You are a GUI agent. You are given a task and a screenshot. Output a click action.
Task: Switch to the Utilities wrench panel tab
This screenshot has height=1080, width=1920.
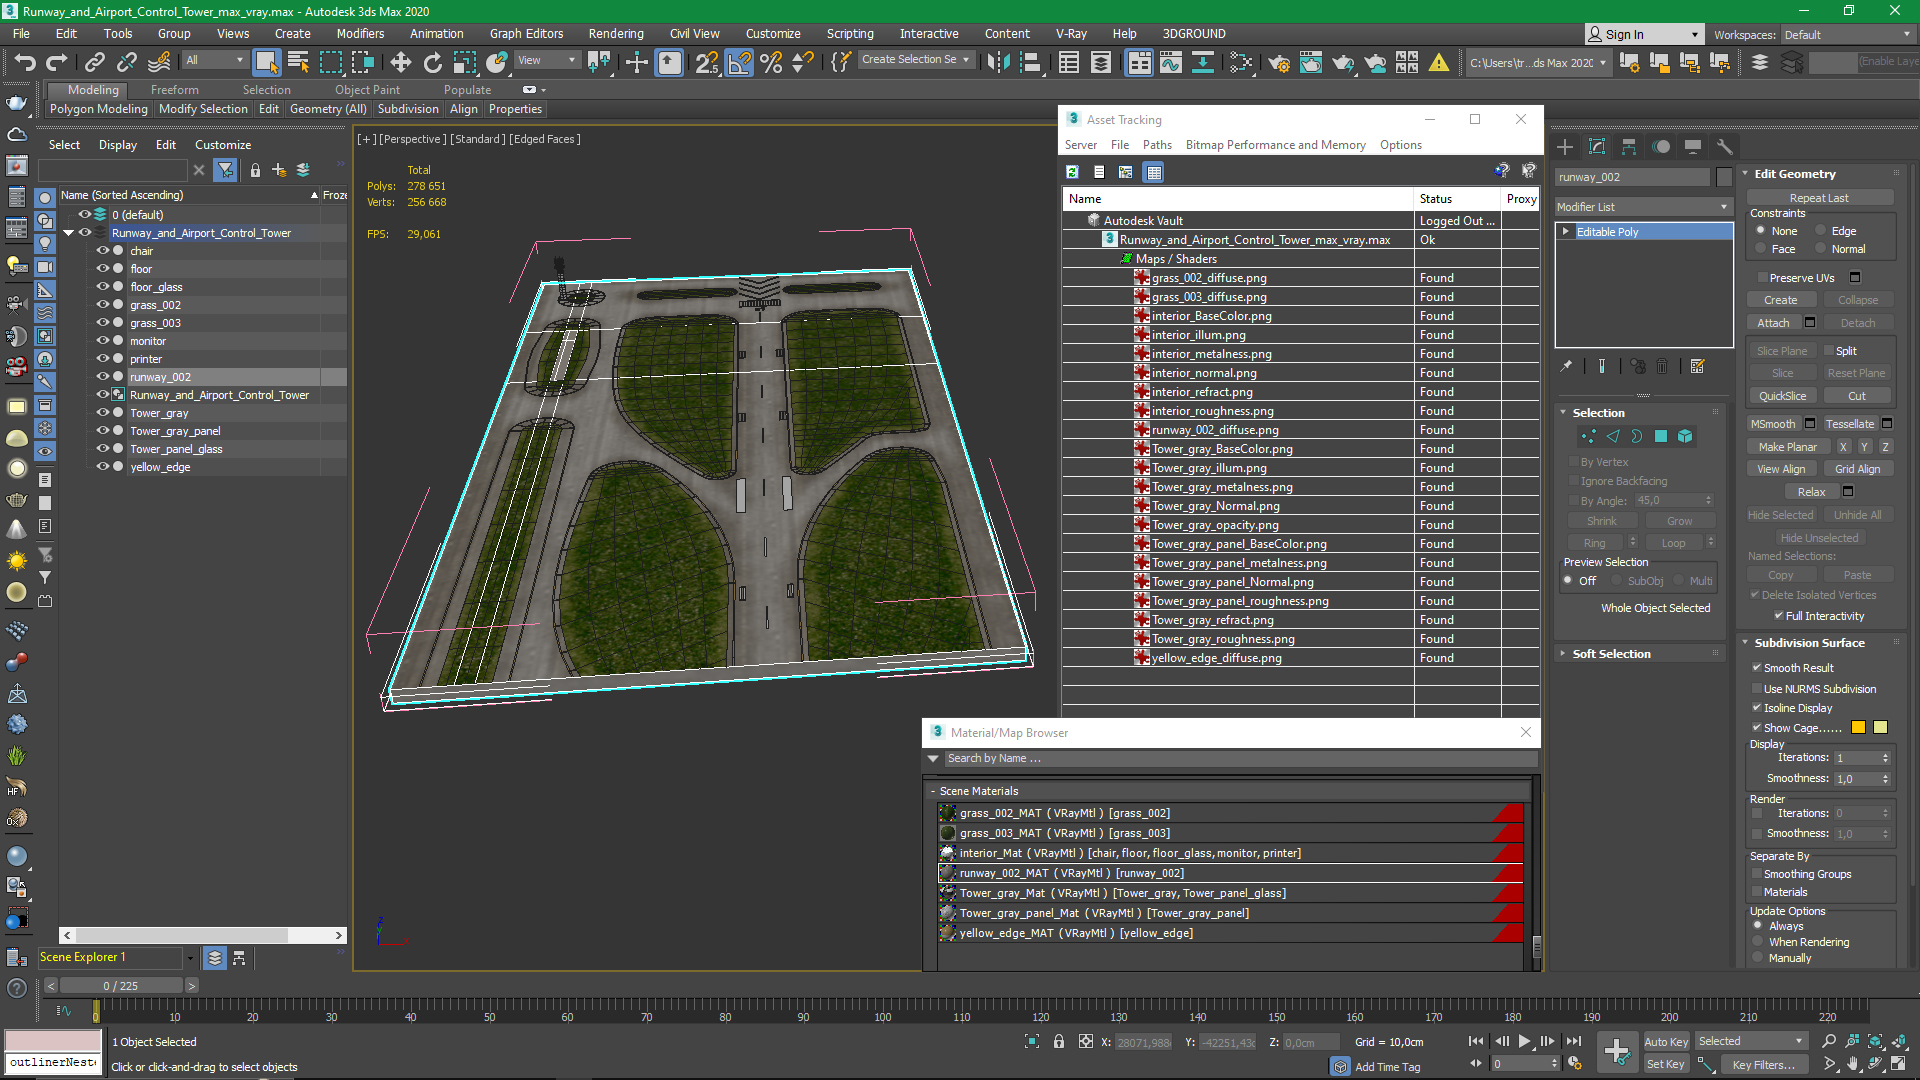pyautogui.click(x=1724, y=146)
